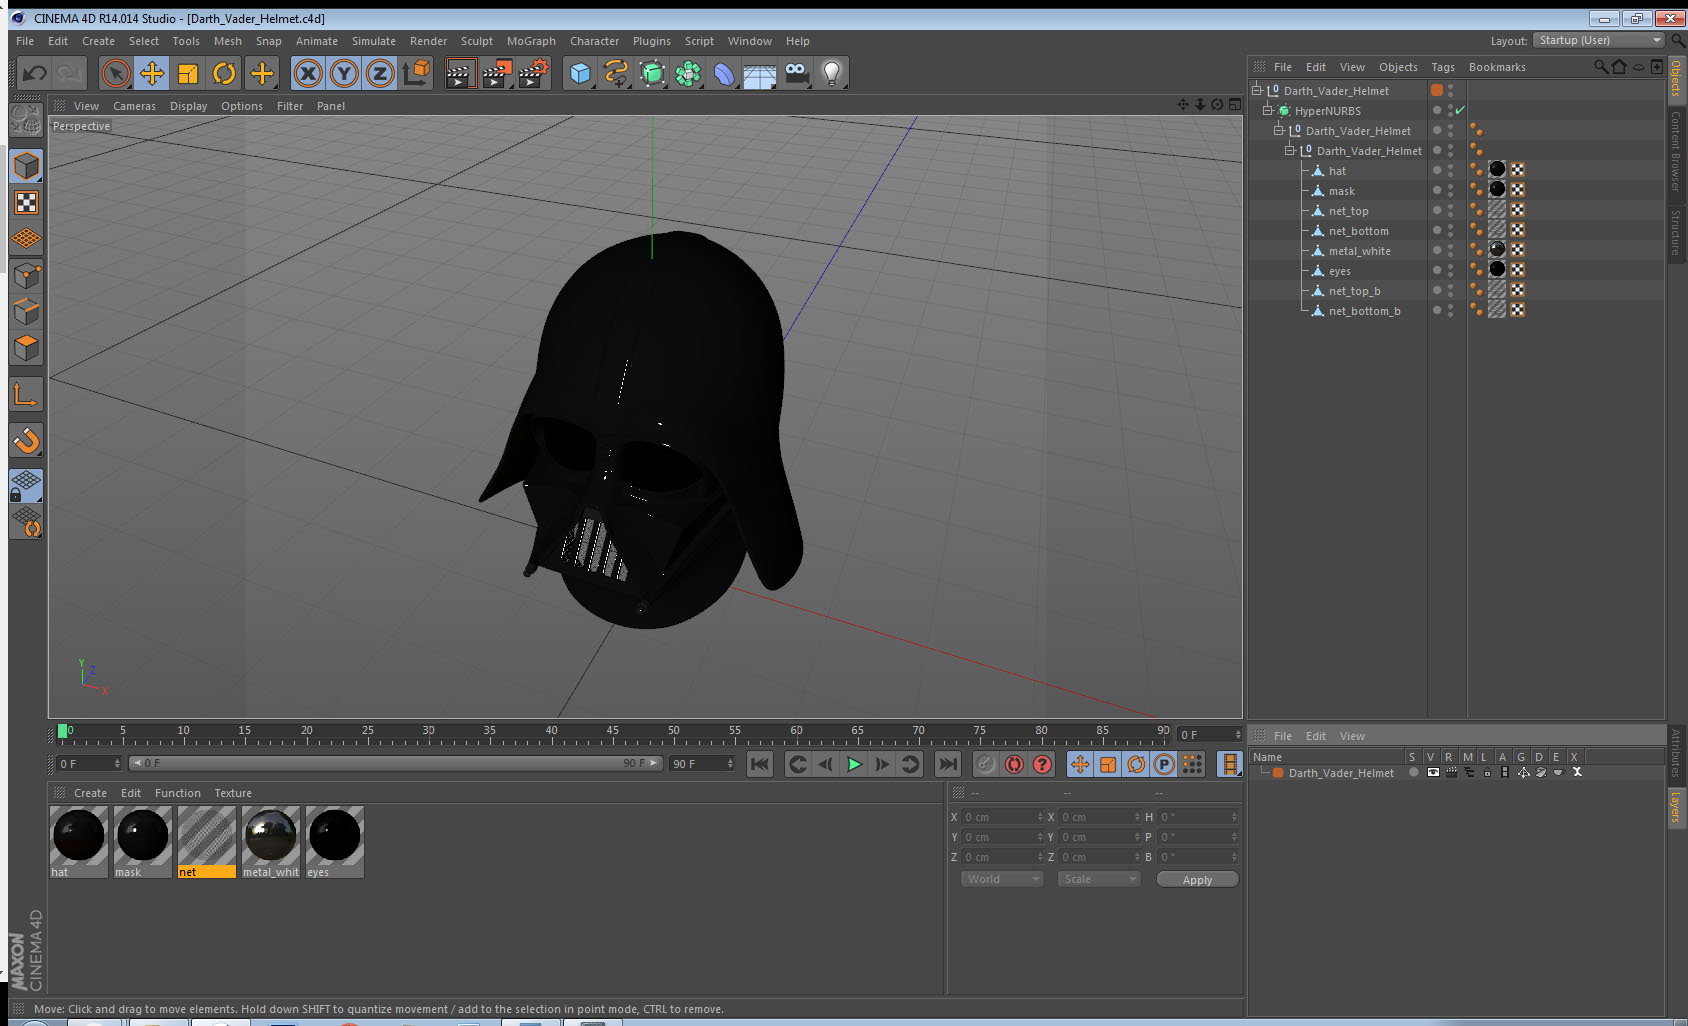Toggle coordinate system icon

click(x=417, y=73)
